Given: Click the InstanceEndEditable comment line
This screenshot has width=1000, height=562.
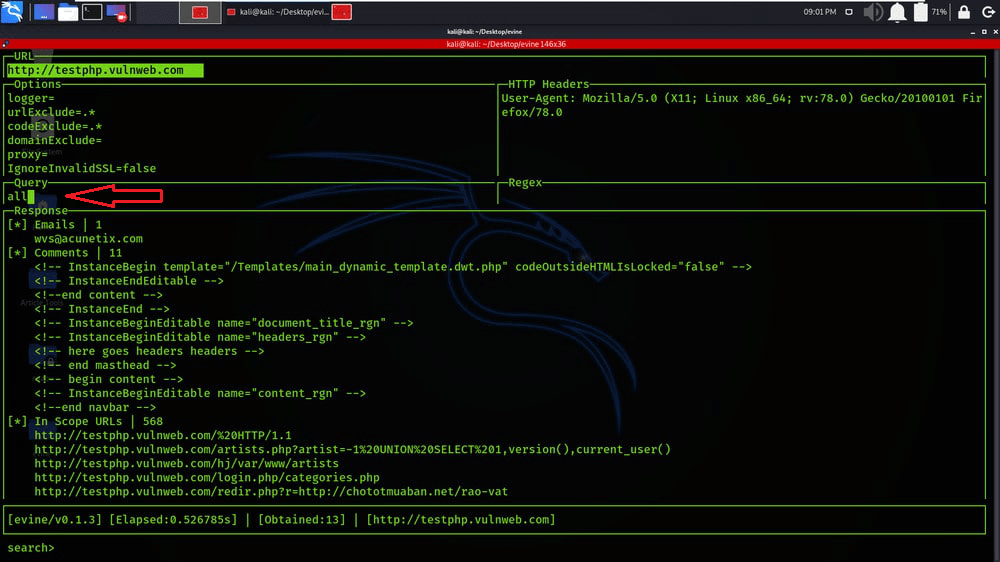Looking at the screenshot, I should [129, 281].
